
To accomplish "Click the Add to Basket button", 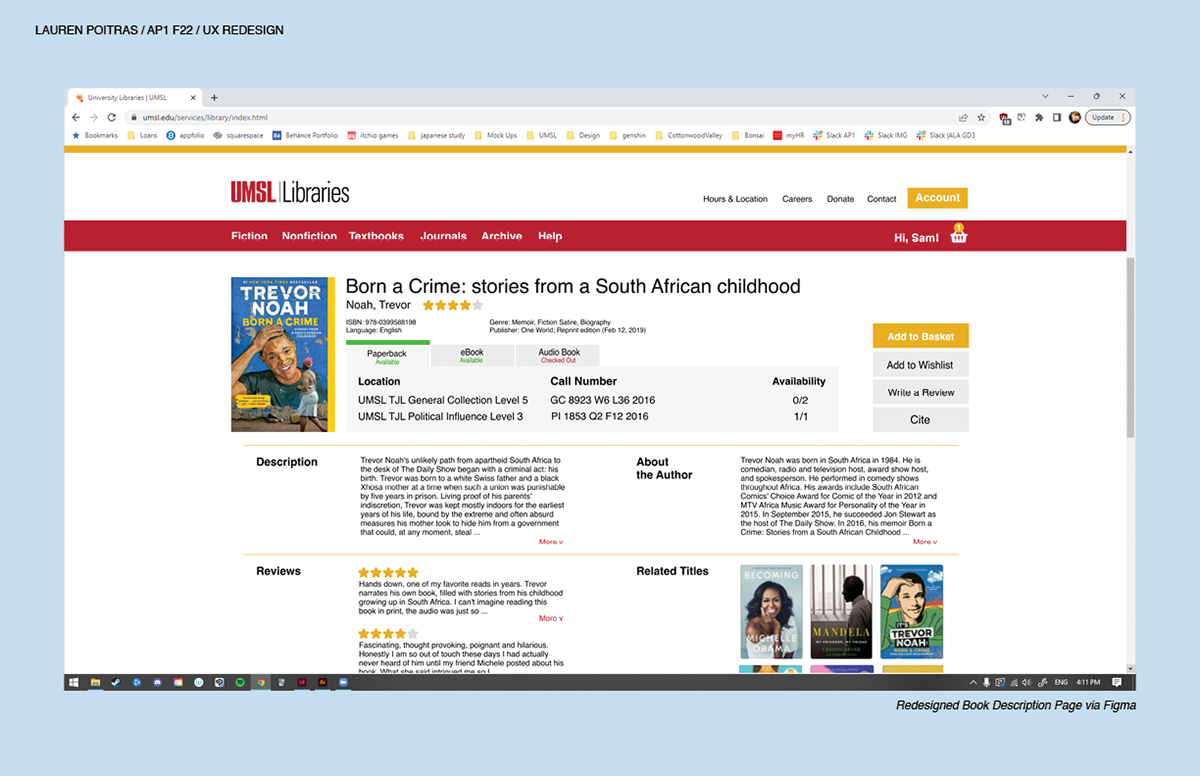I will click(x=920, y=336).
